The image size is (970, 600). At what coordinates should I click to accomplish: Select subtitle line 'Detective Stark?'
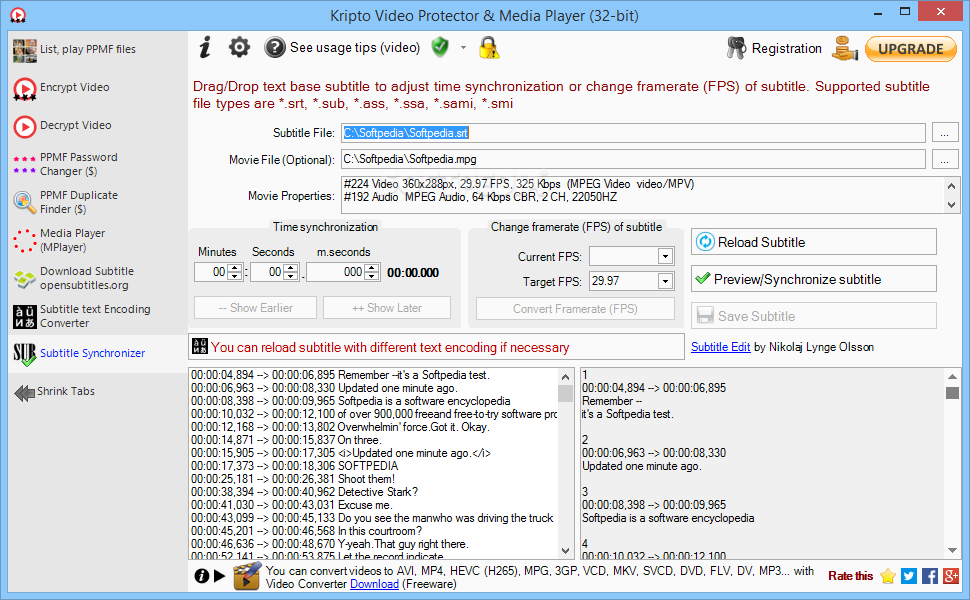(374, 492)
